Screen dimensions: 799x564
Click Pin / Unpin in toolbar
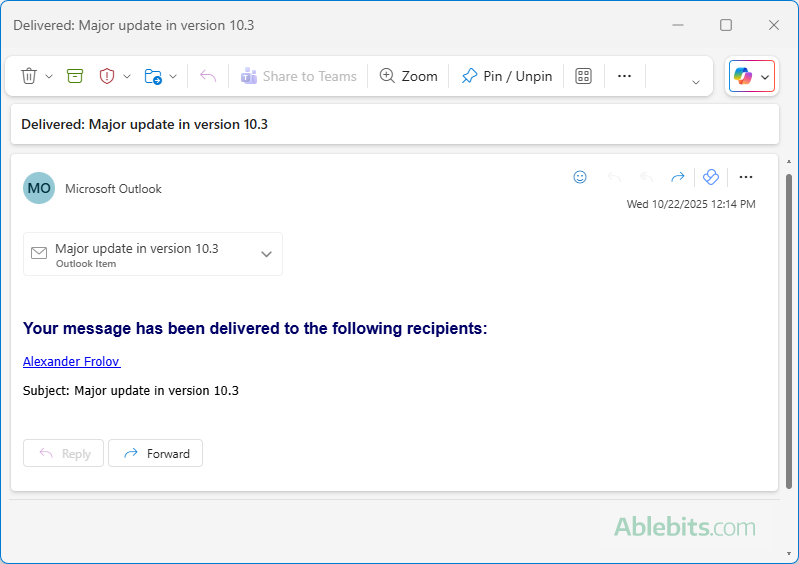pos(507,76)
